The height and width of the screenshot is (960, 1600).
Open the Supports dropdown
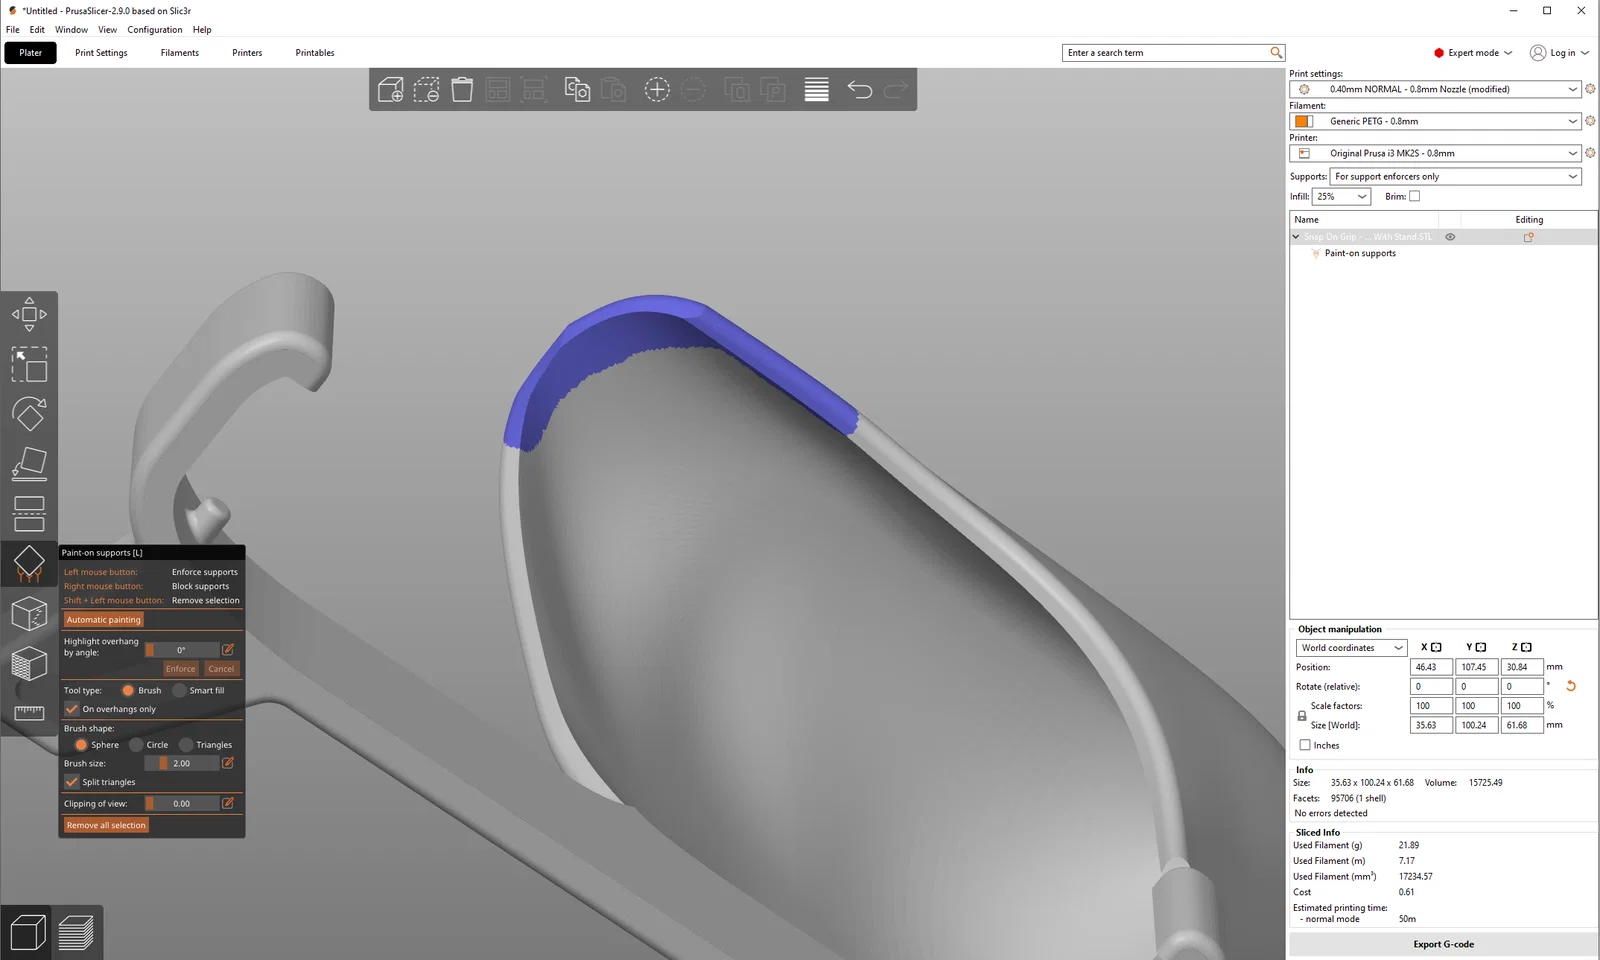click(x=1456, y=176)
